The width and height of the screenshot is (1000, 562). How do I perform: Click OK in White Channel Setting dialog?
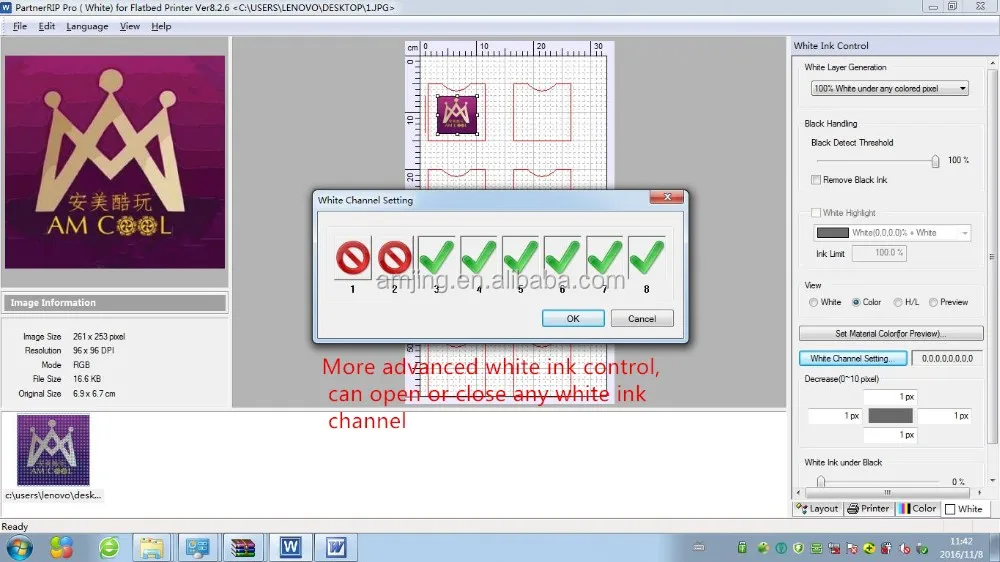573,318
